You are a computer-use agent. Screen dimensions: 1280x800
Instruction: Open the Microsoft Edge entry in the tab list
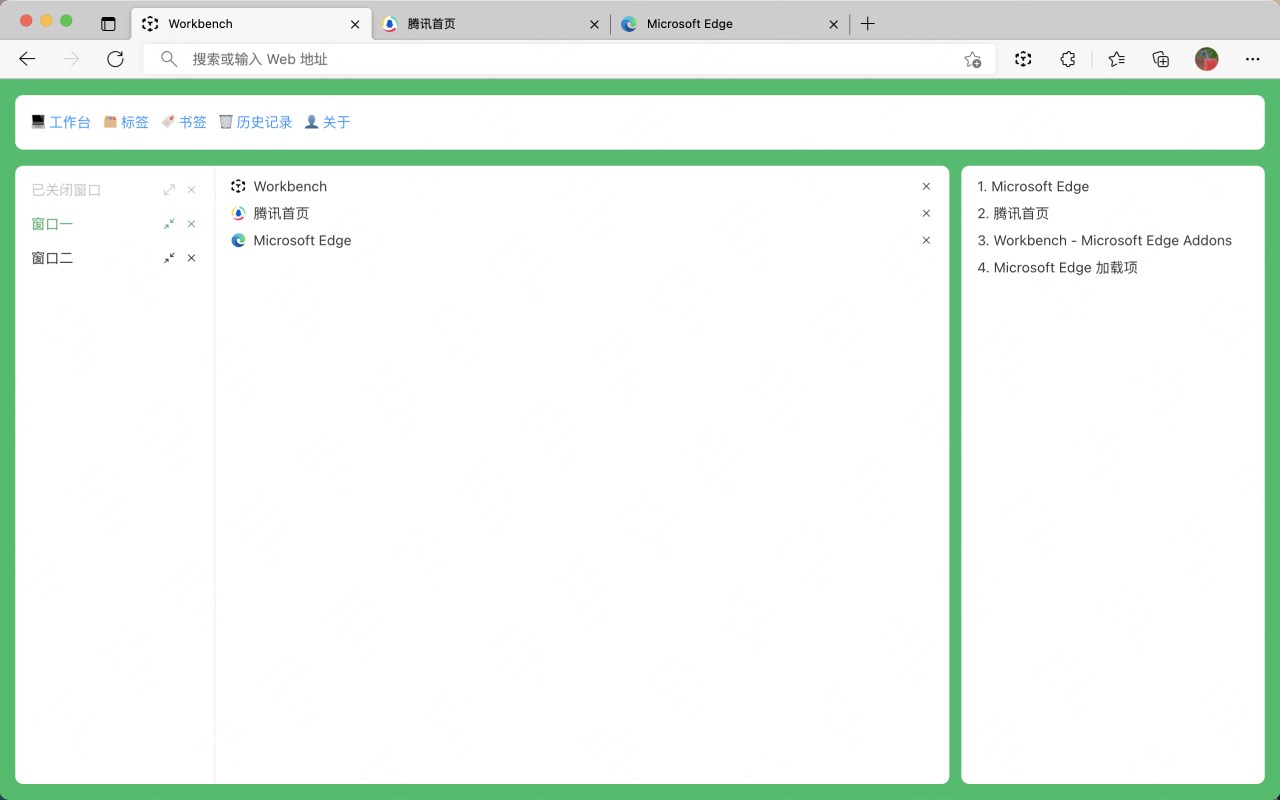[302, 240]
